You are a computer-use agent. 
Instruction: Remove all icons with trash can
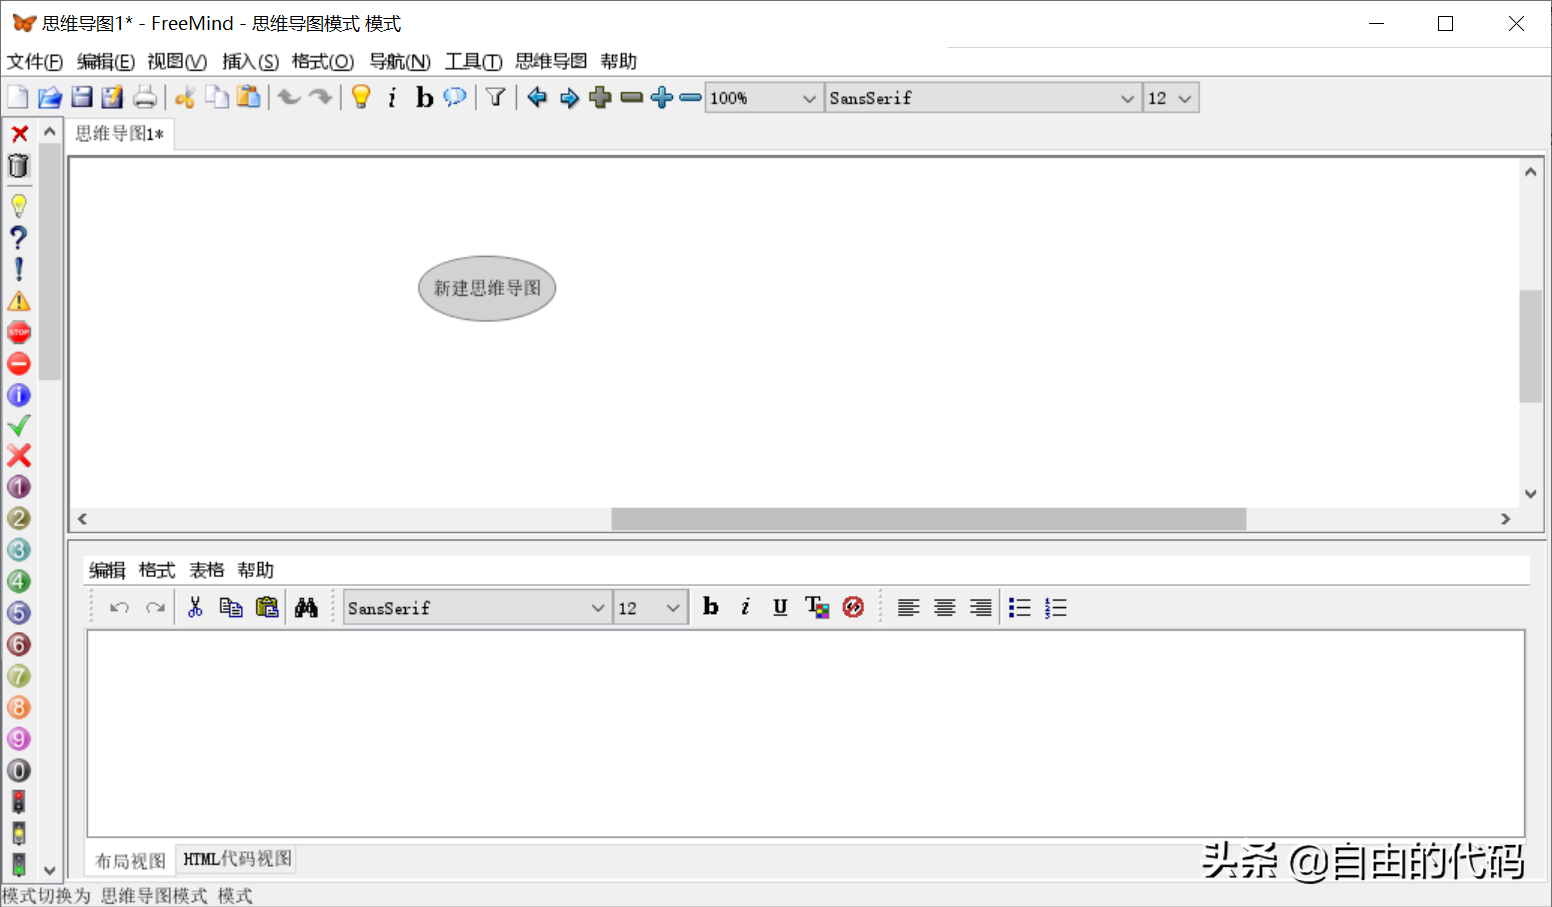(19, 166)
